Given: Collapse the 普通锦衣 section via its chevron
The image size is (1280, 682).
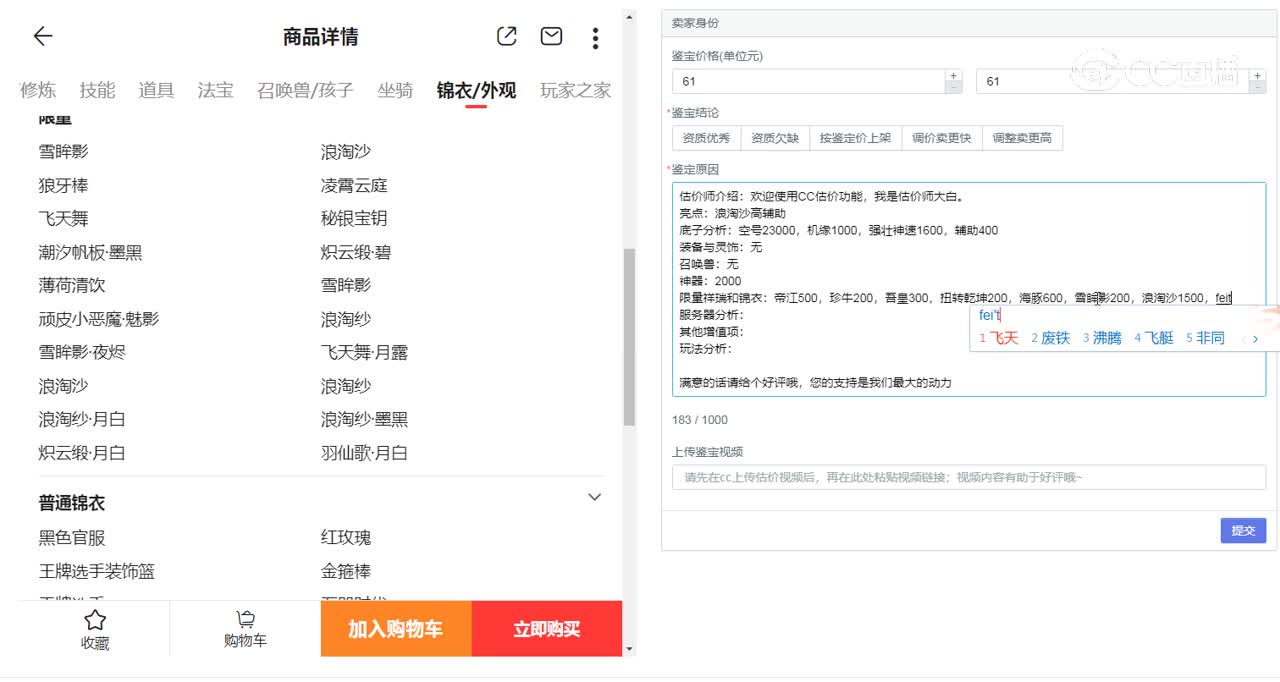Looking at the screenshot, I should (x=594, y=497).
